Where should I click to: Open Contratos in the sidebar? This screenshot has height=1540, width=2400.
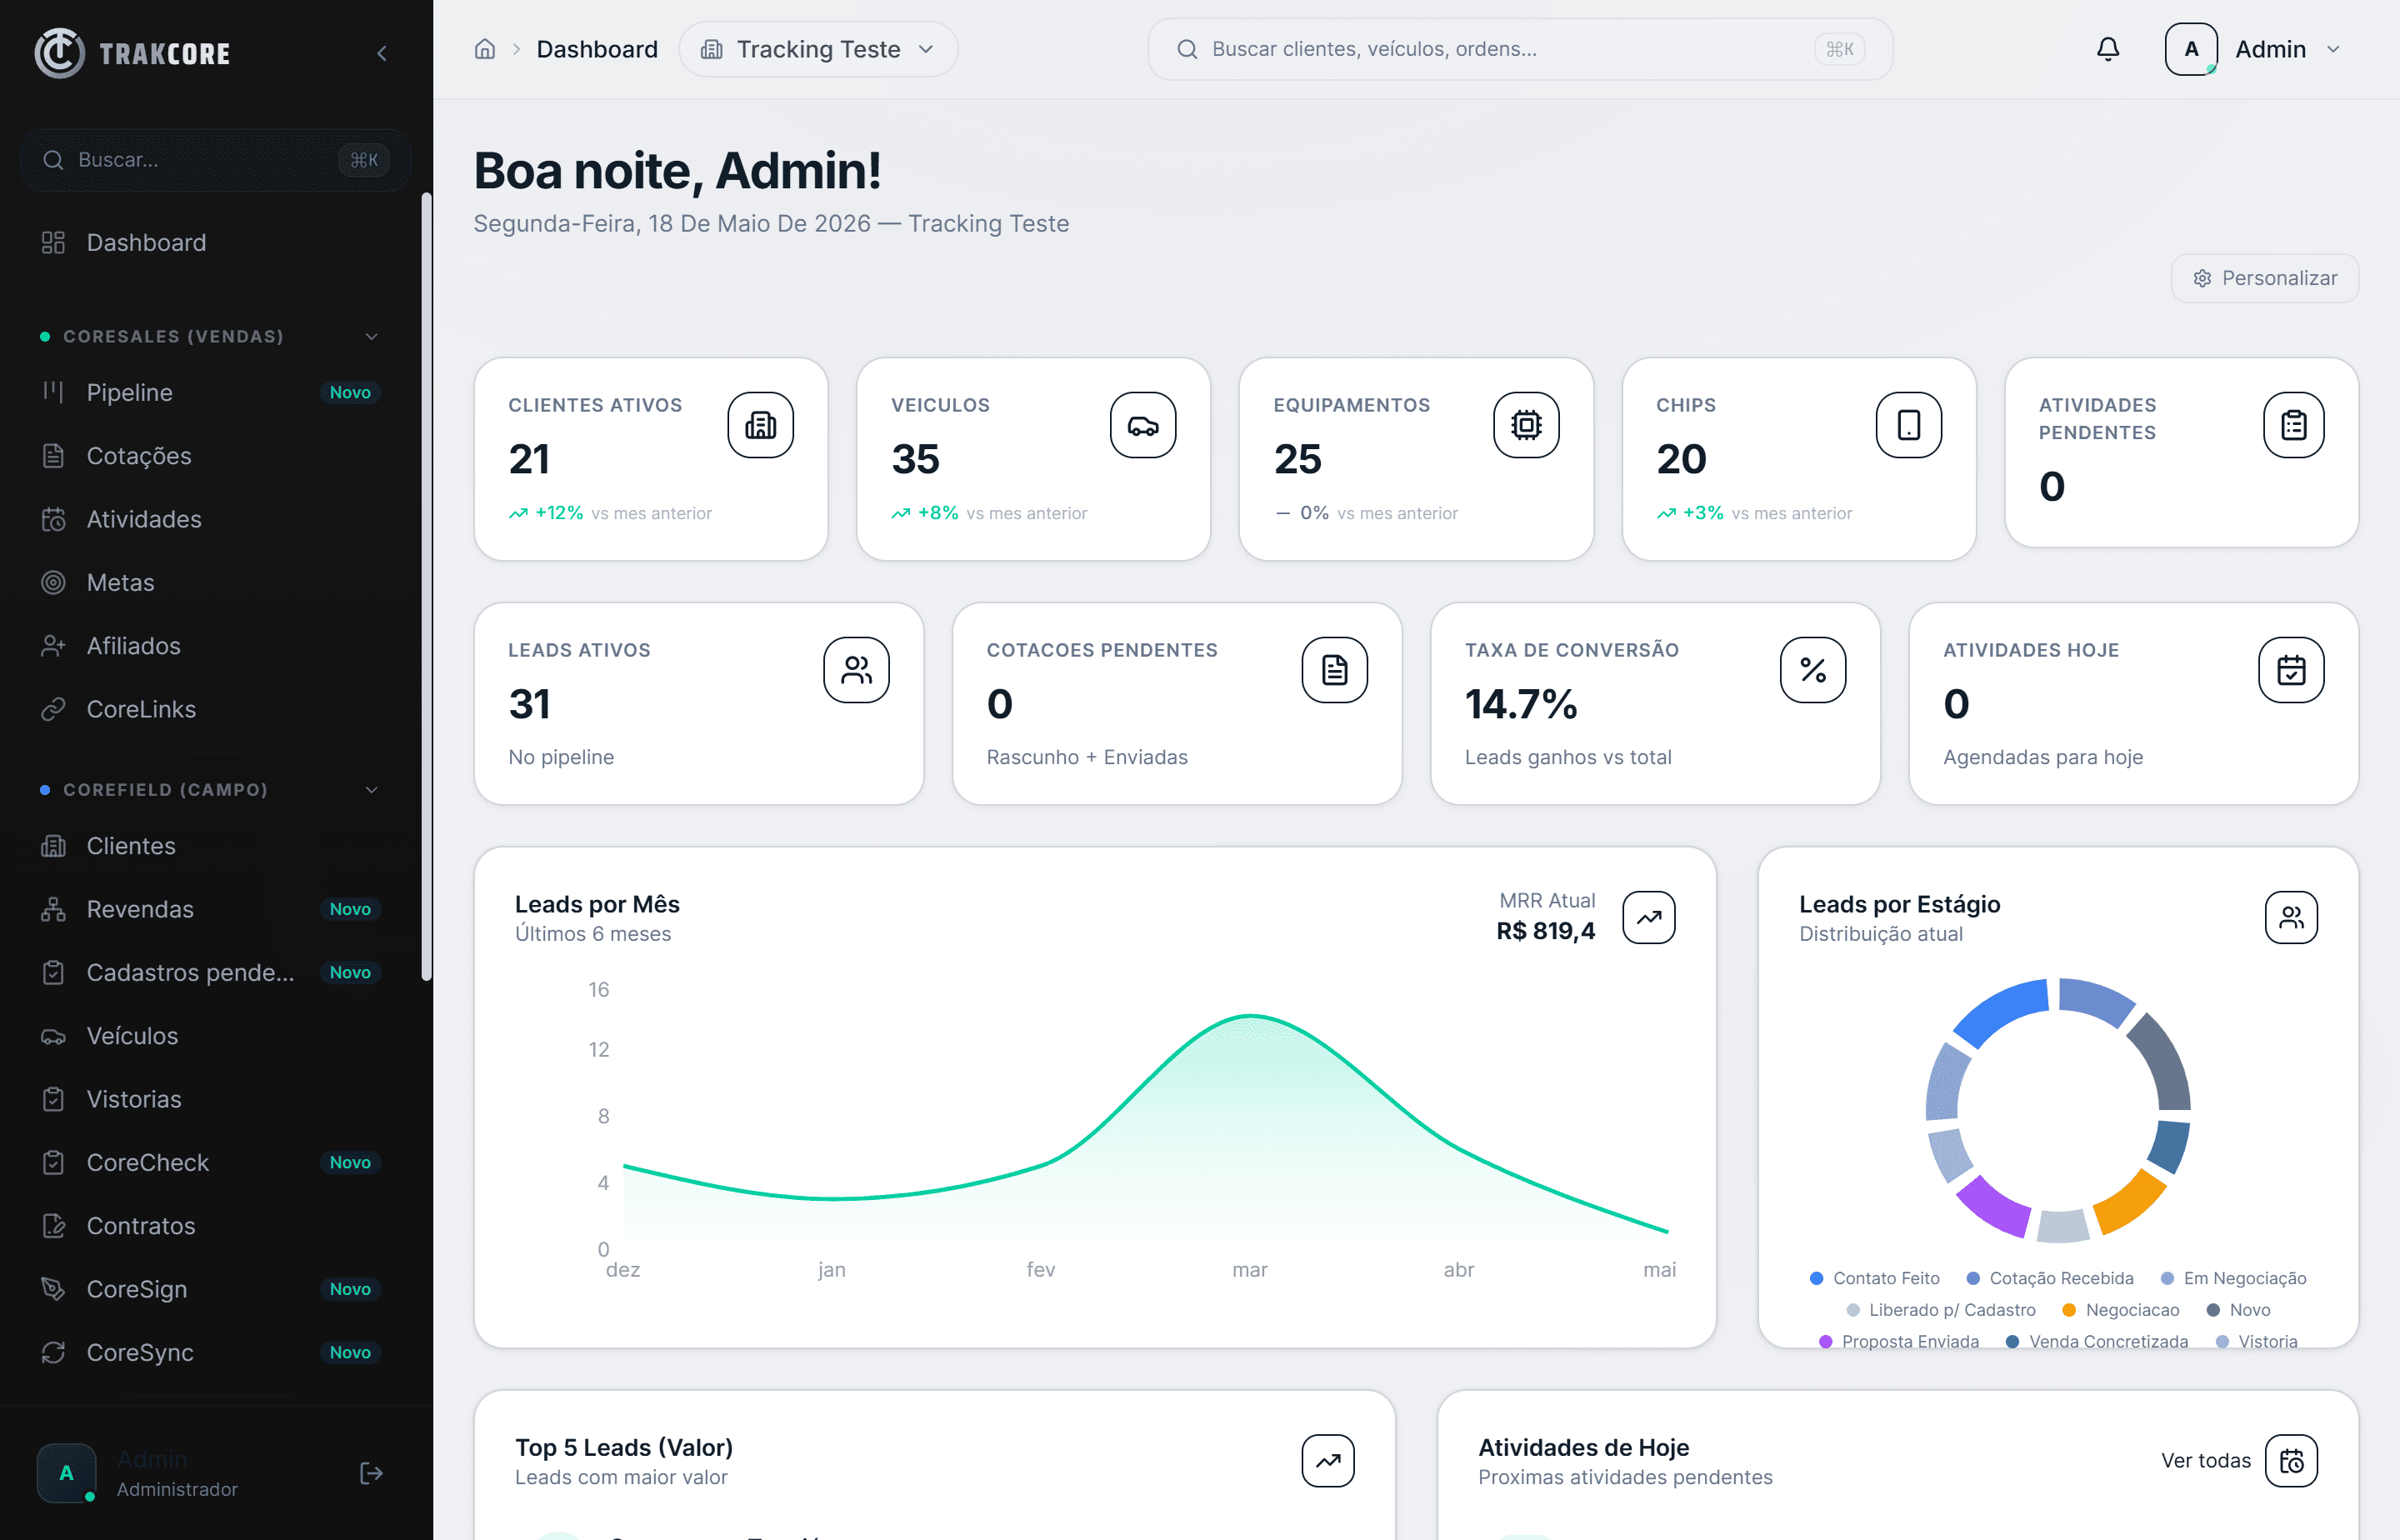click(210, 1226)
